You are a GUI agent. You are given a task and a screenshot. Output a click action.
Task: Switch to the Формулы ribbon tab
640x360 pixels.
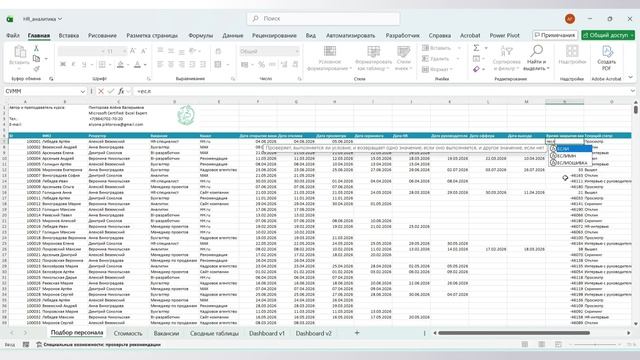click(x=200, y=36)
